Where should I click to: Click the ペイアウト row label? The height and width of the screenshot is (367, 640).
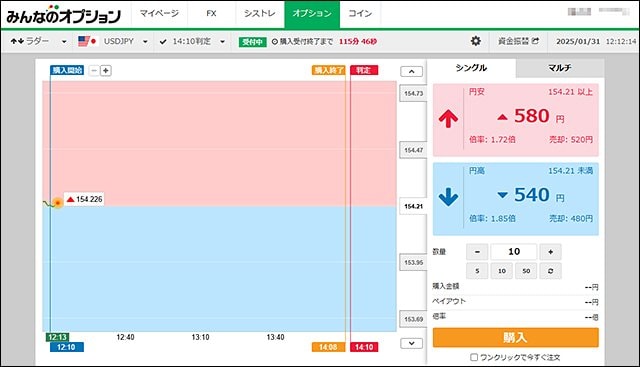pyautogui.click(x=449, y=301)
